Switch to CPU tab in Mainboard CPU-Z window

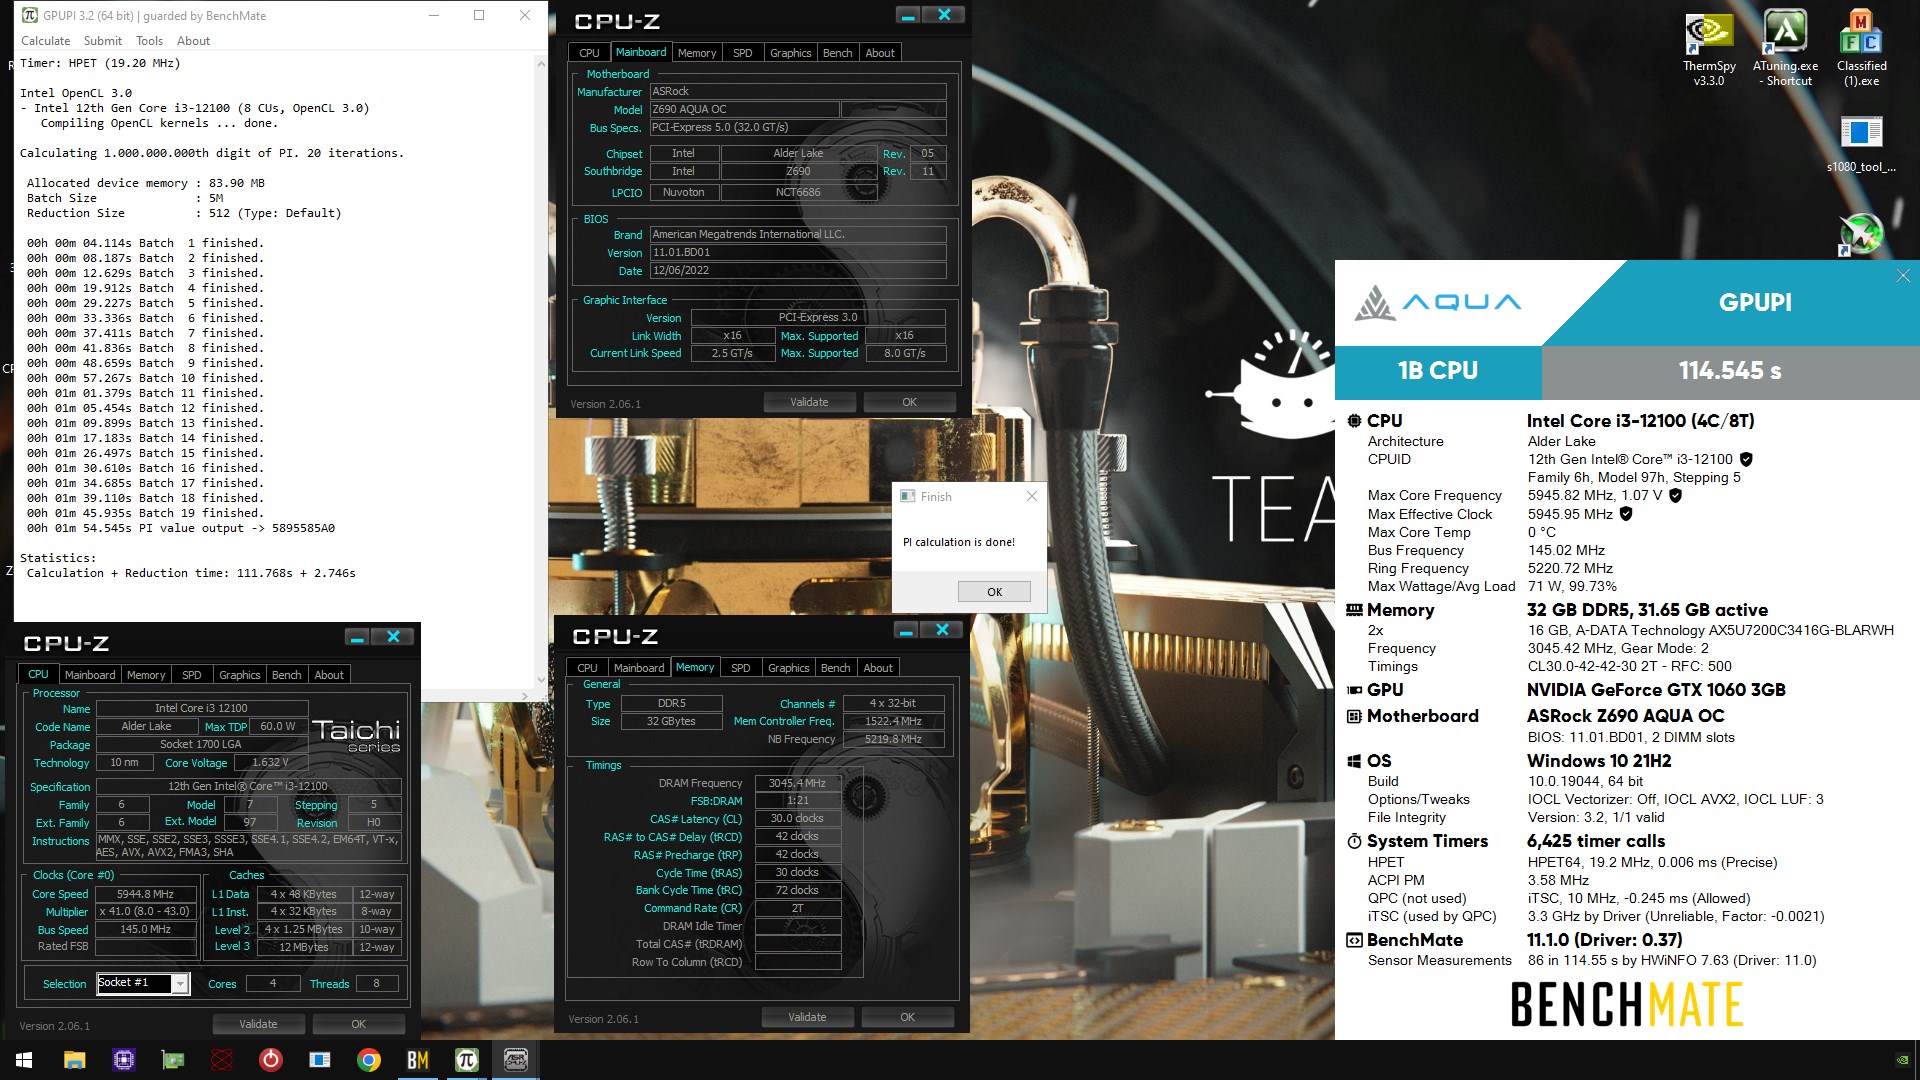coord(589,53)
